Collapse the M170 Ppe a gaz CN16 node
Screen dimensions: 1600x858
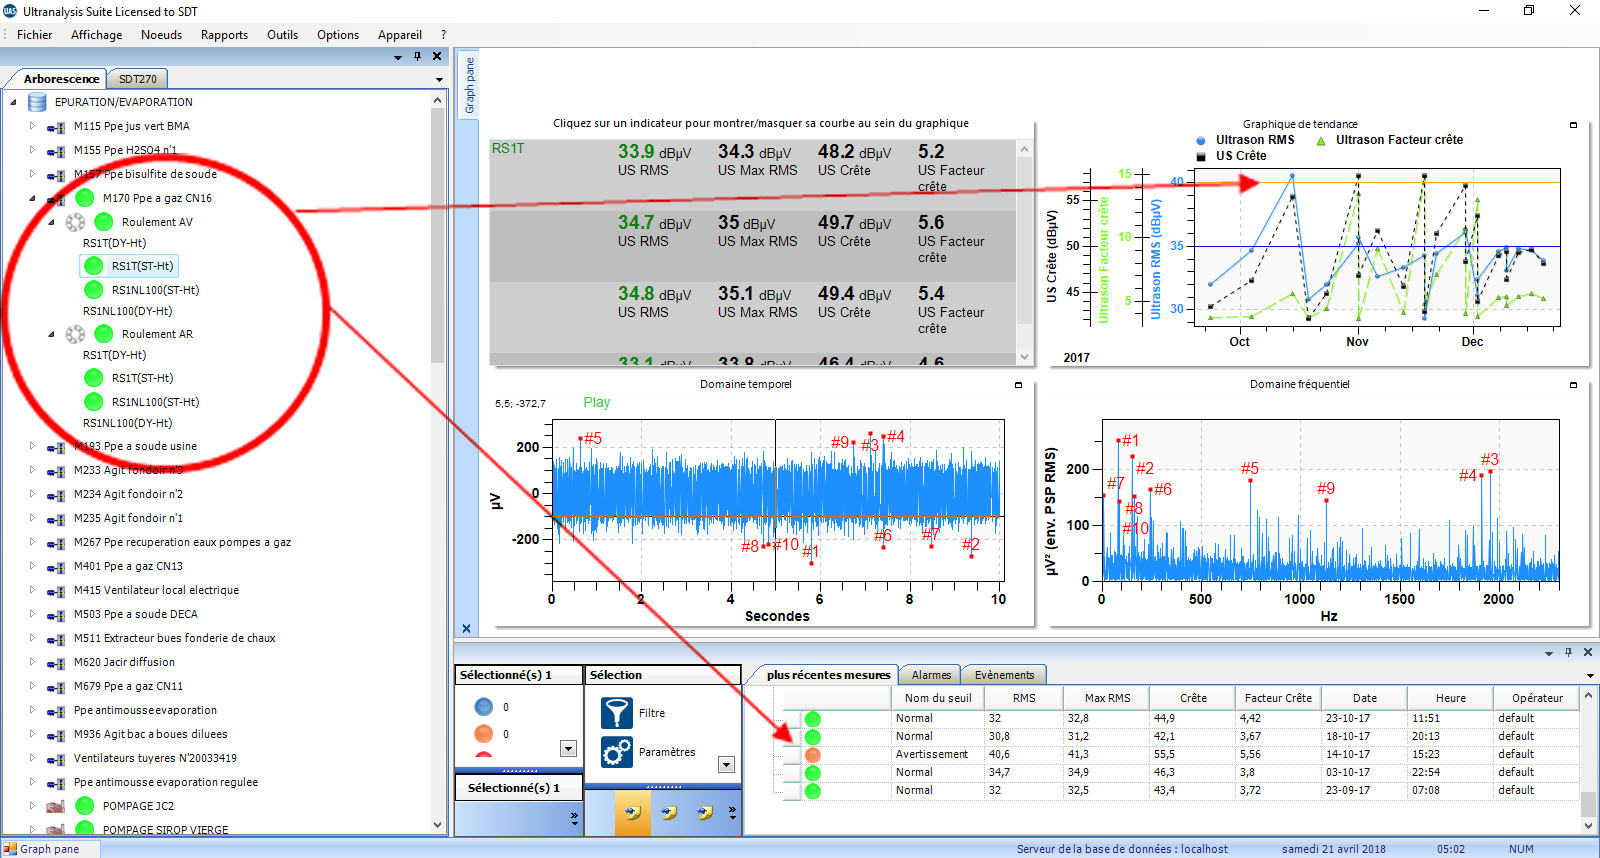[x=32, y=198]
